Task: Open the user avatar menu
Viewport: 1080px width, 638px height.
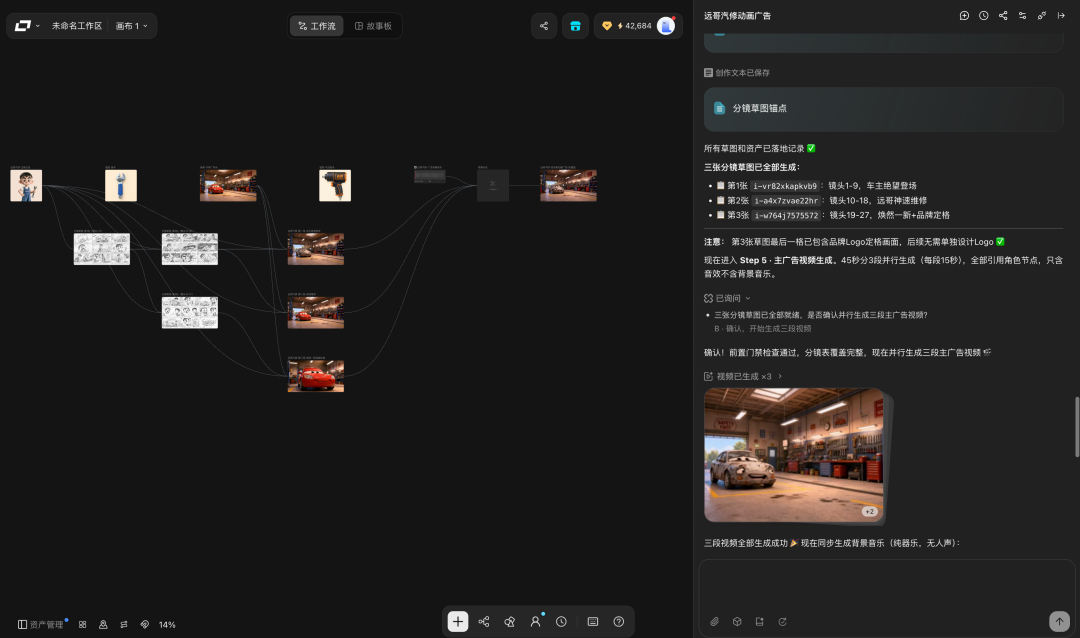Action: [666, 26]
